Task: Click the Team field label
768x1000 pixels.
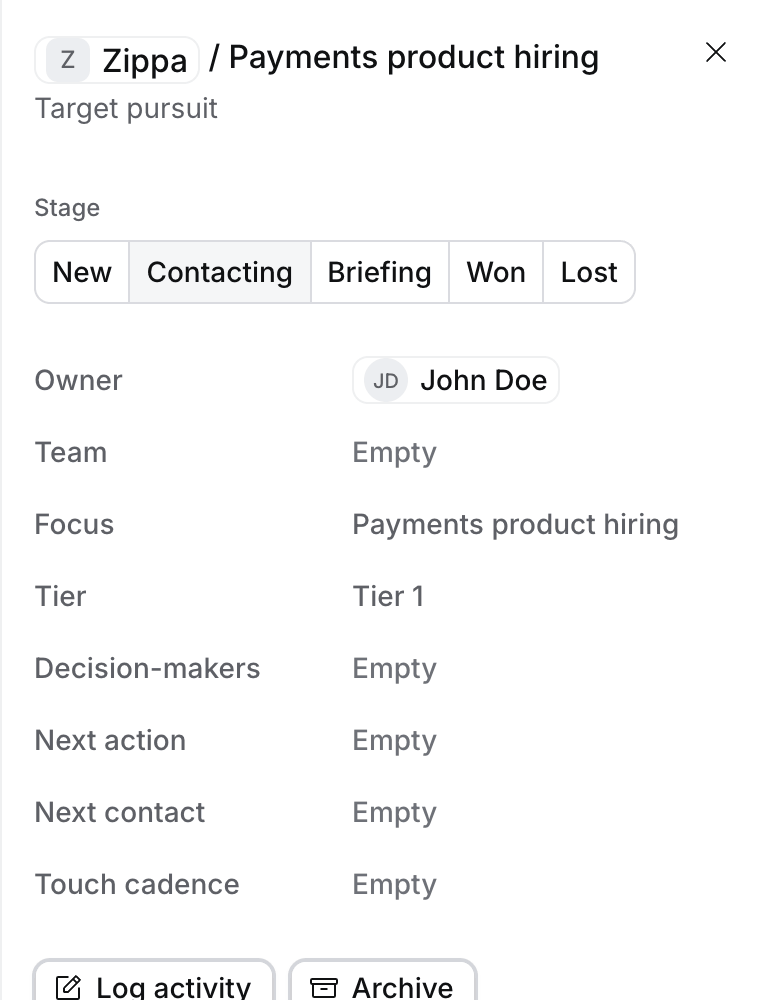Action: pyautogui.click(x=71, y=453)
